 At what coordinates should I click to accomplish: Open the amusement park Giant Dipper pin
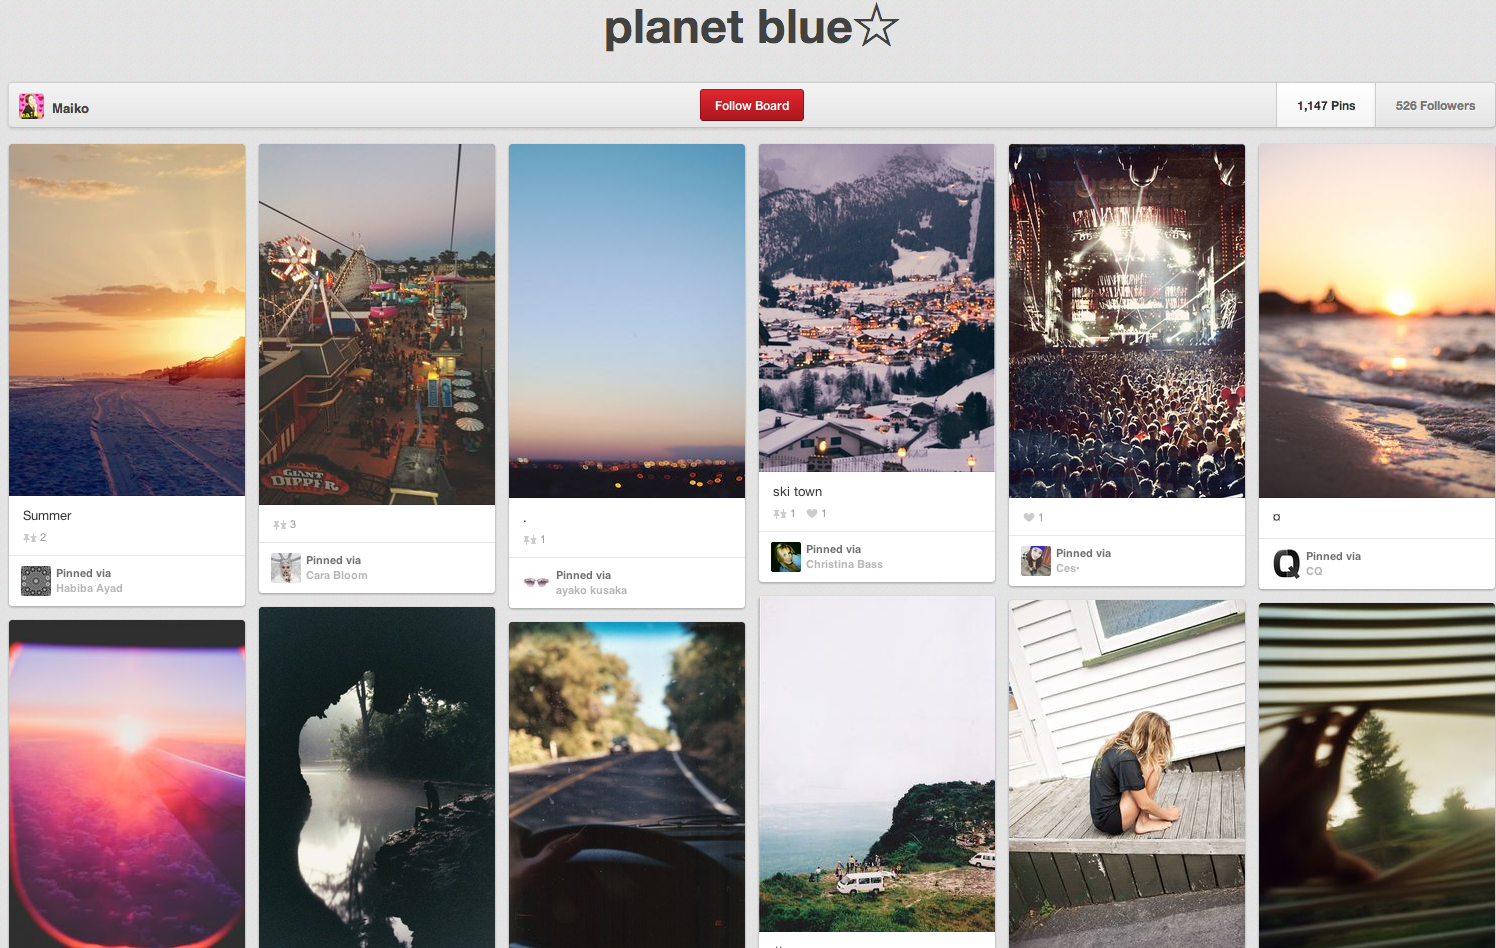(377, 324)
